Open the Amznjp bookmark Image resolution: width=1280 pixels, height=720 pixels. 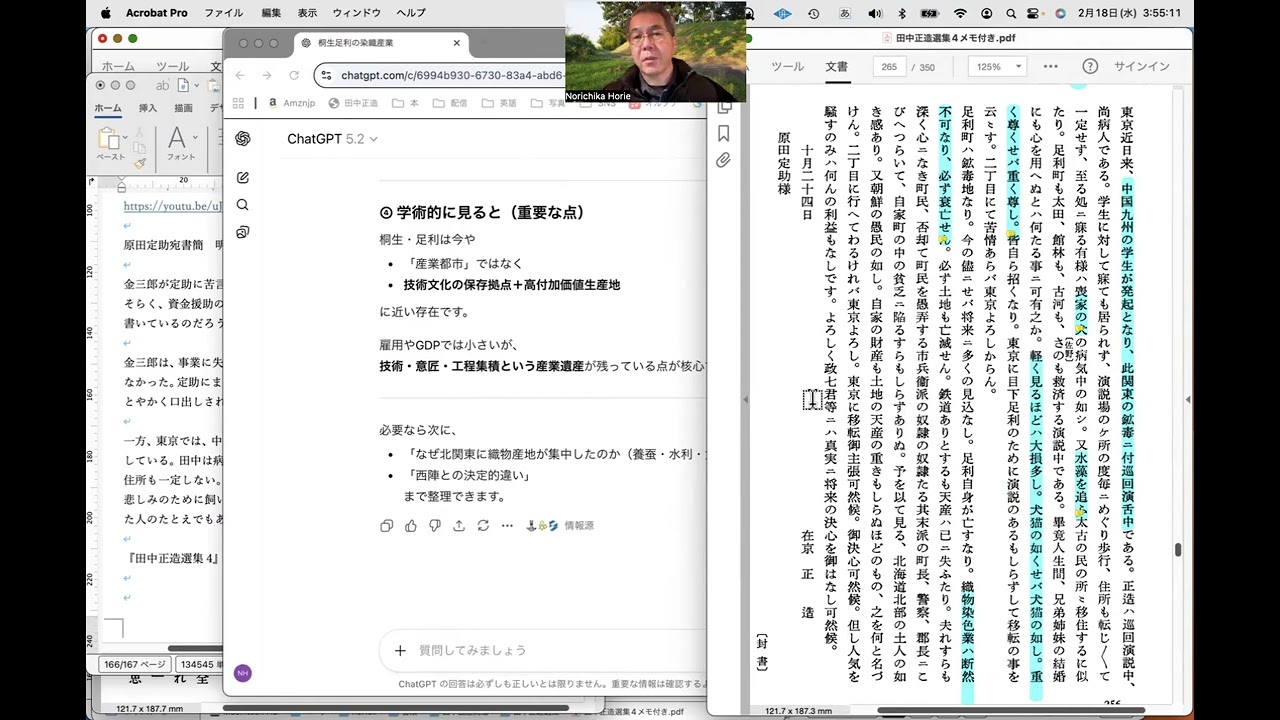coord(292,103)
